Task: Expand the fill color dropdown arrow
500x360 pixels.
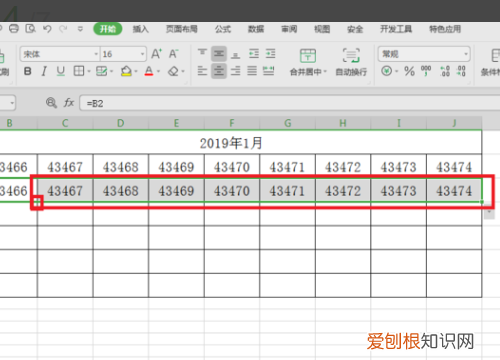Action: pos(136,71)
